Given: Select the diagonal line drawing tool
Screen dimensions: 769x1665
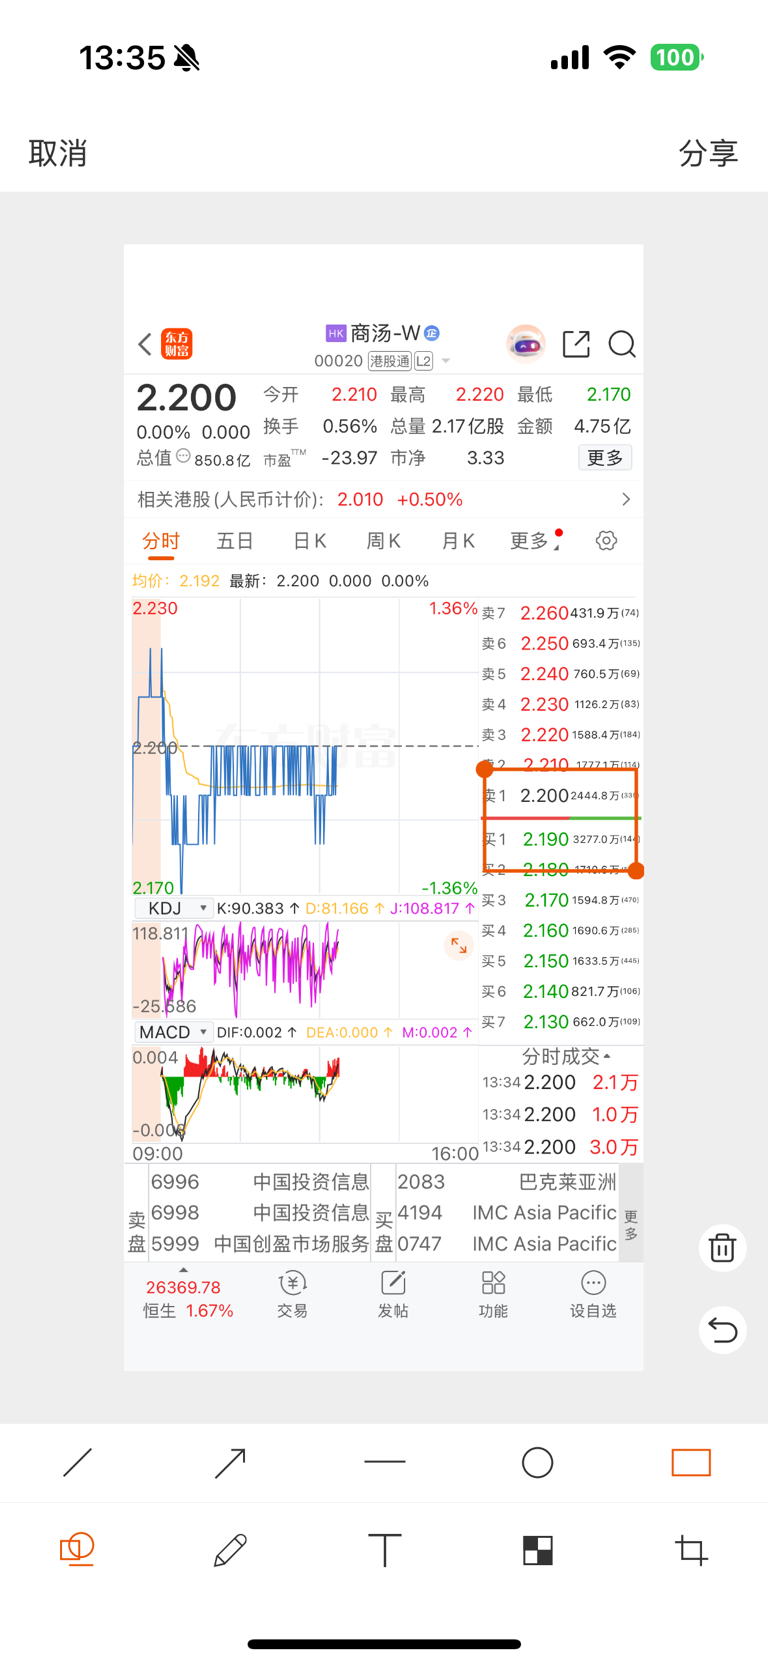Looking at the screenshot, I should (x=77, y=1463).
